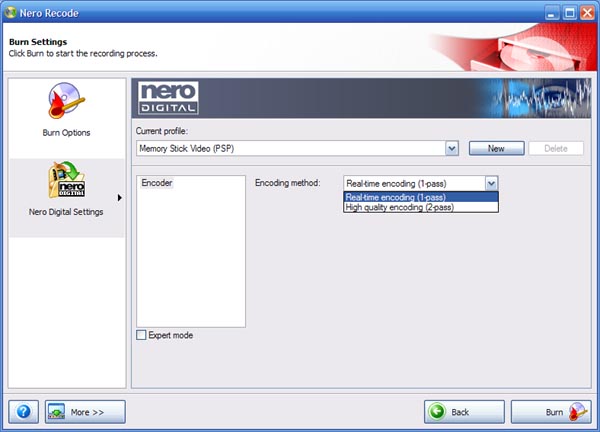Go Back to the previous step
This screenshot has height=432, width=600.
(464, 412)
